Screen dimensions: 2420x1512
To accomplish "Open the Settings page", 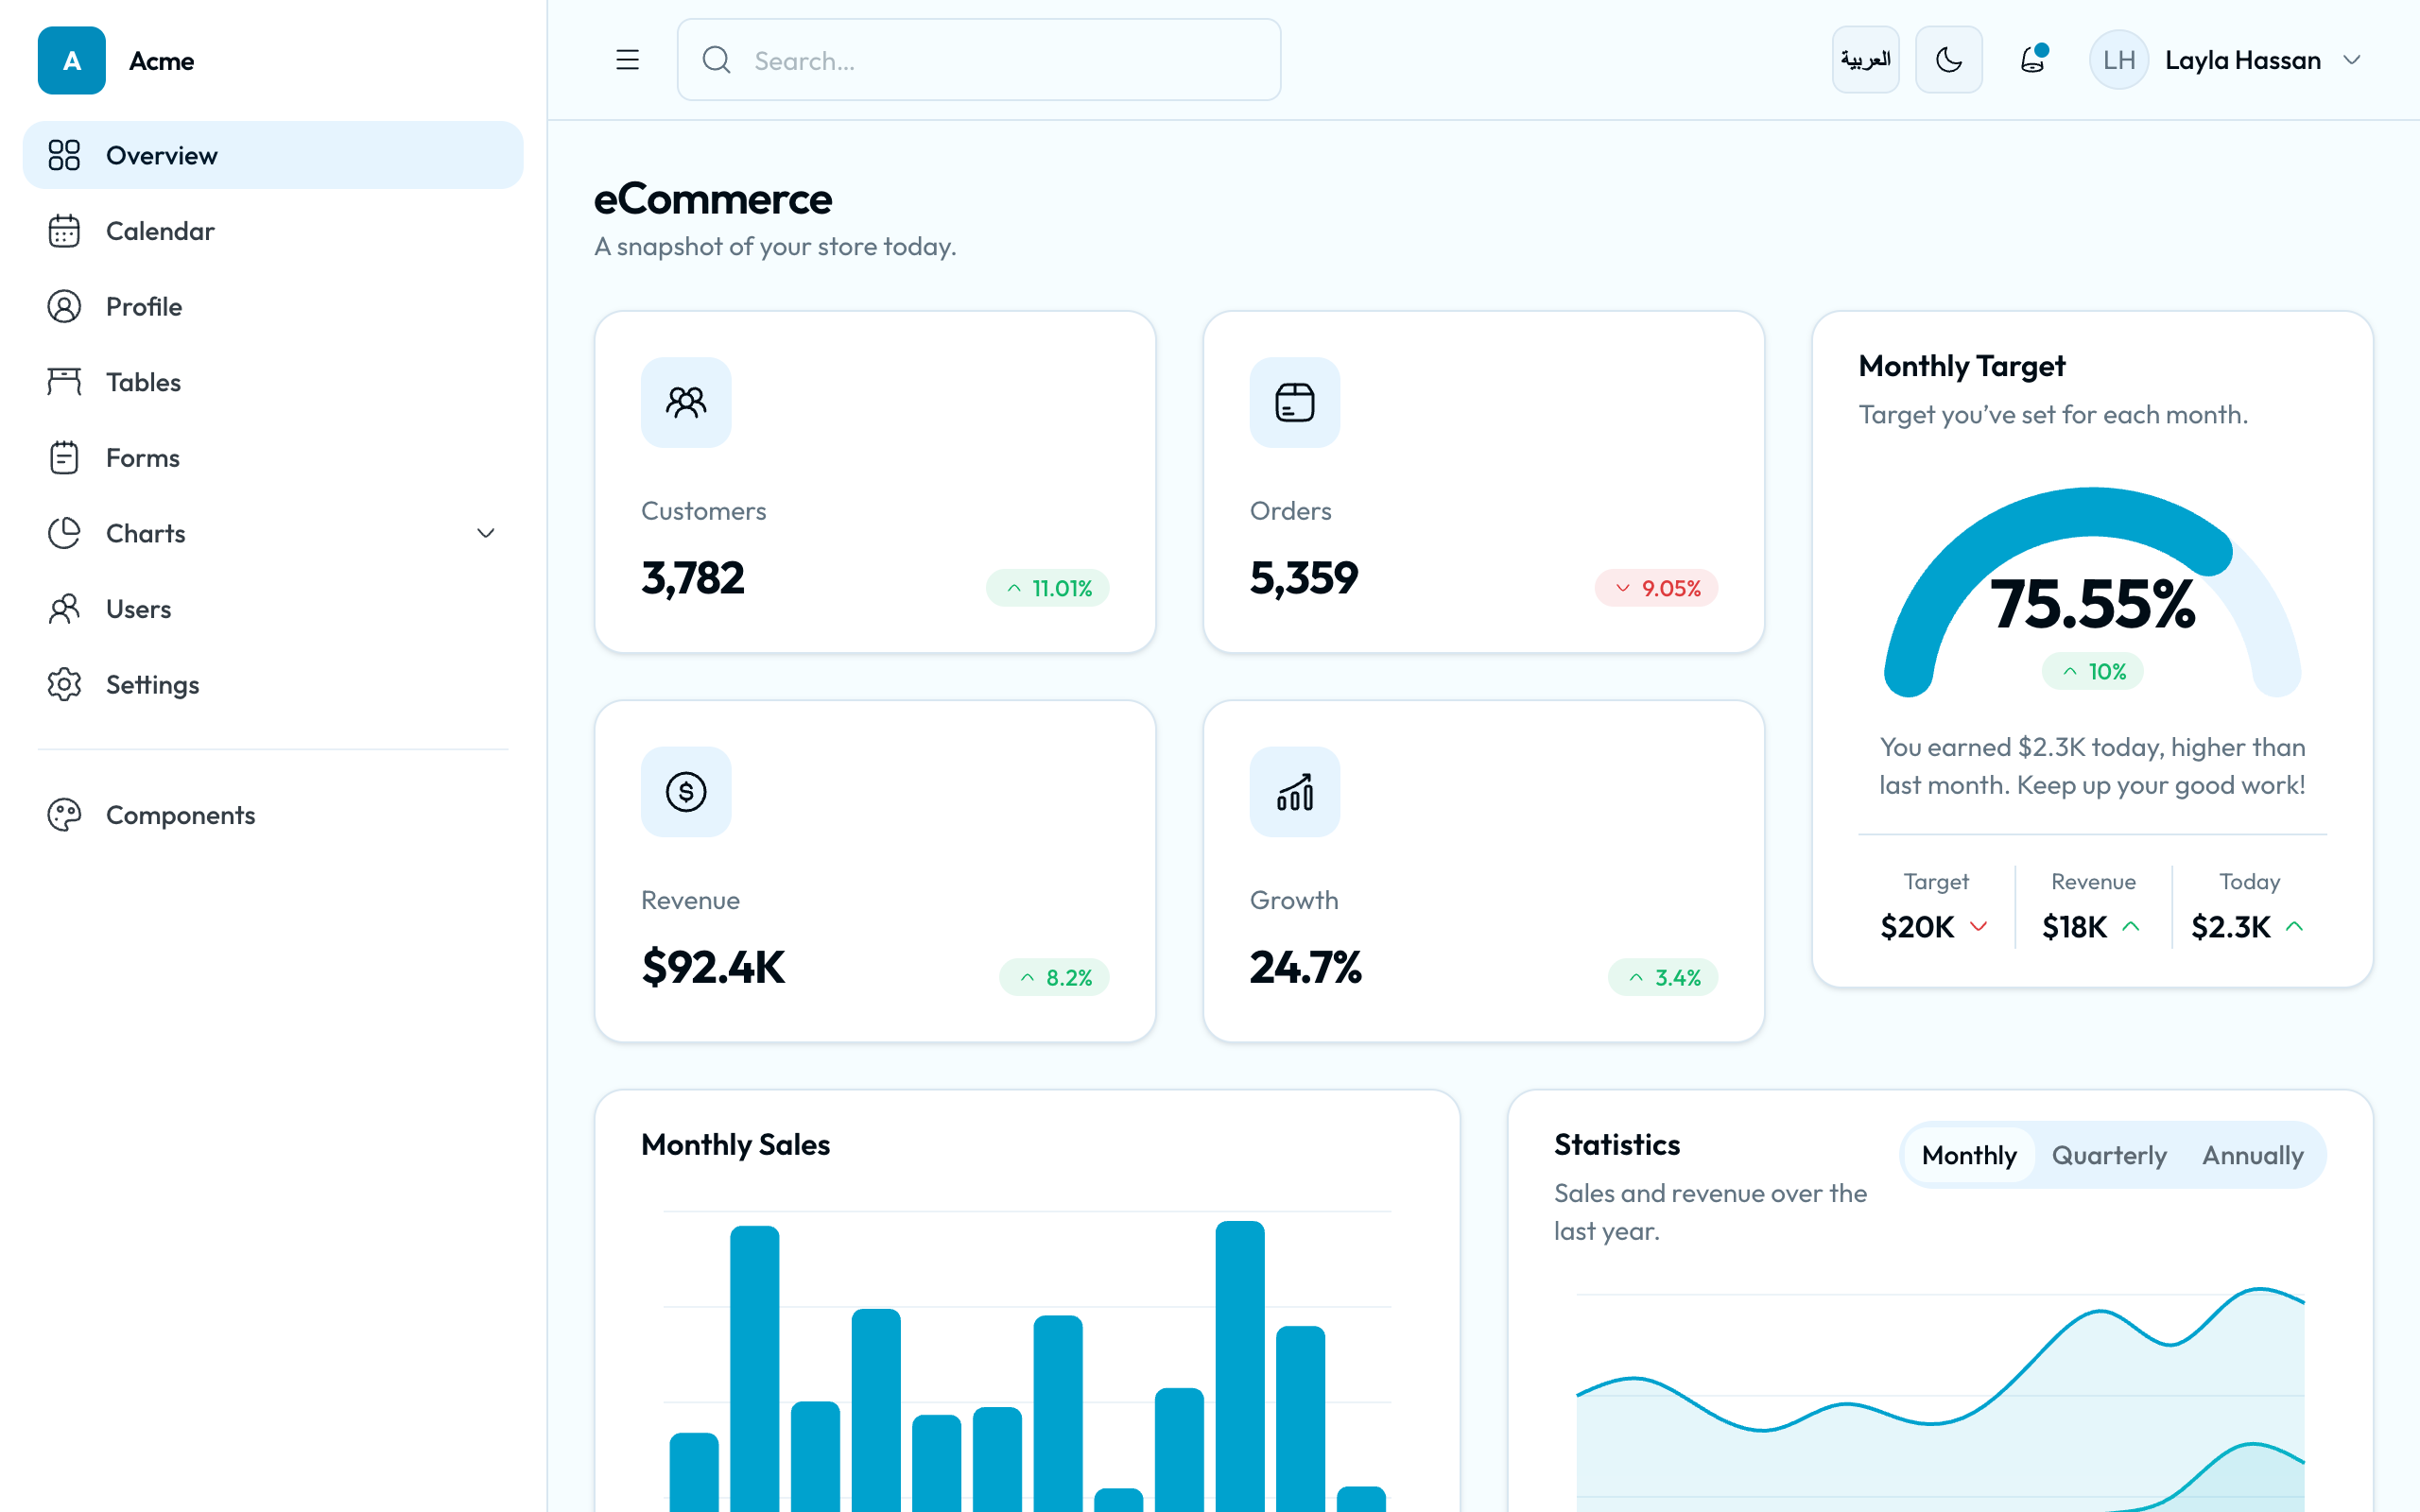I will point(273,684).
